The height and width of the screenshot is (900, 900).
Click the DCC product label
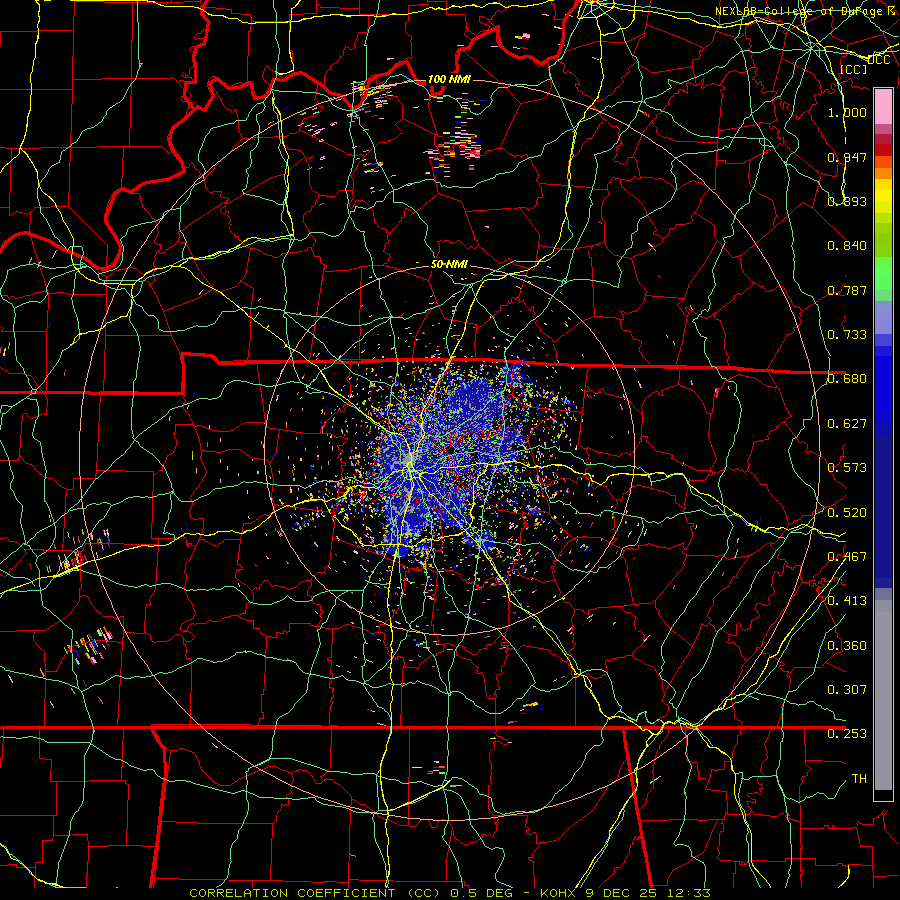[879, 60]
